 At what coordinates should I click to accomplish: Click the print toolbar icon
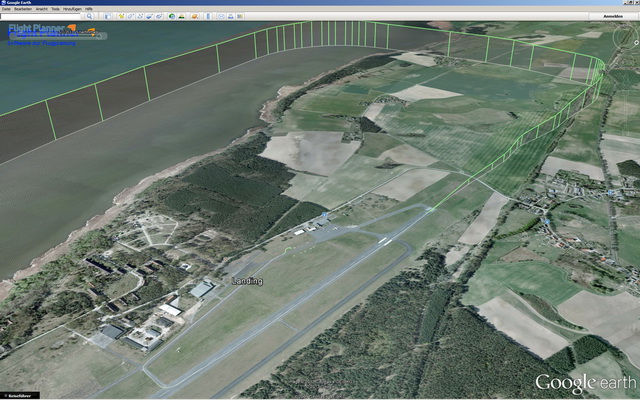click(x=231, y=16)
